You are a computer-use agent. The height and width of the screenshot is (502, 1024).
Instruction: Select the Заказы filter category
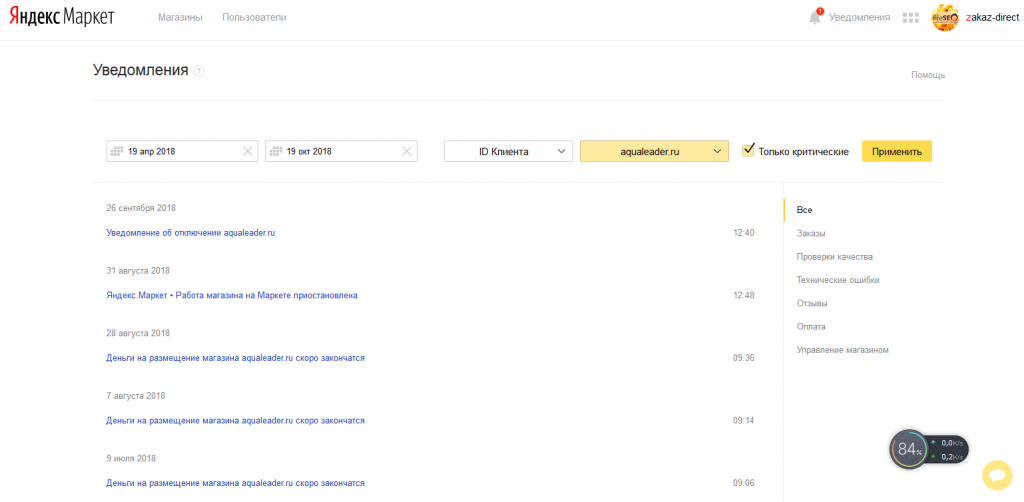click(x=811, y=233)
